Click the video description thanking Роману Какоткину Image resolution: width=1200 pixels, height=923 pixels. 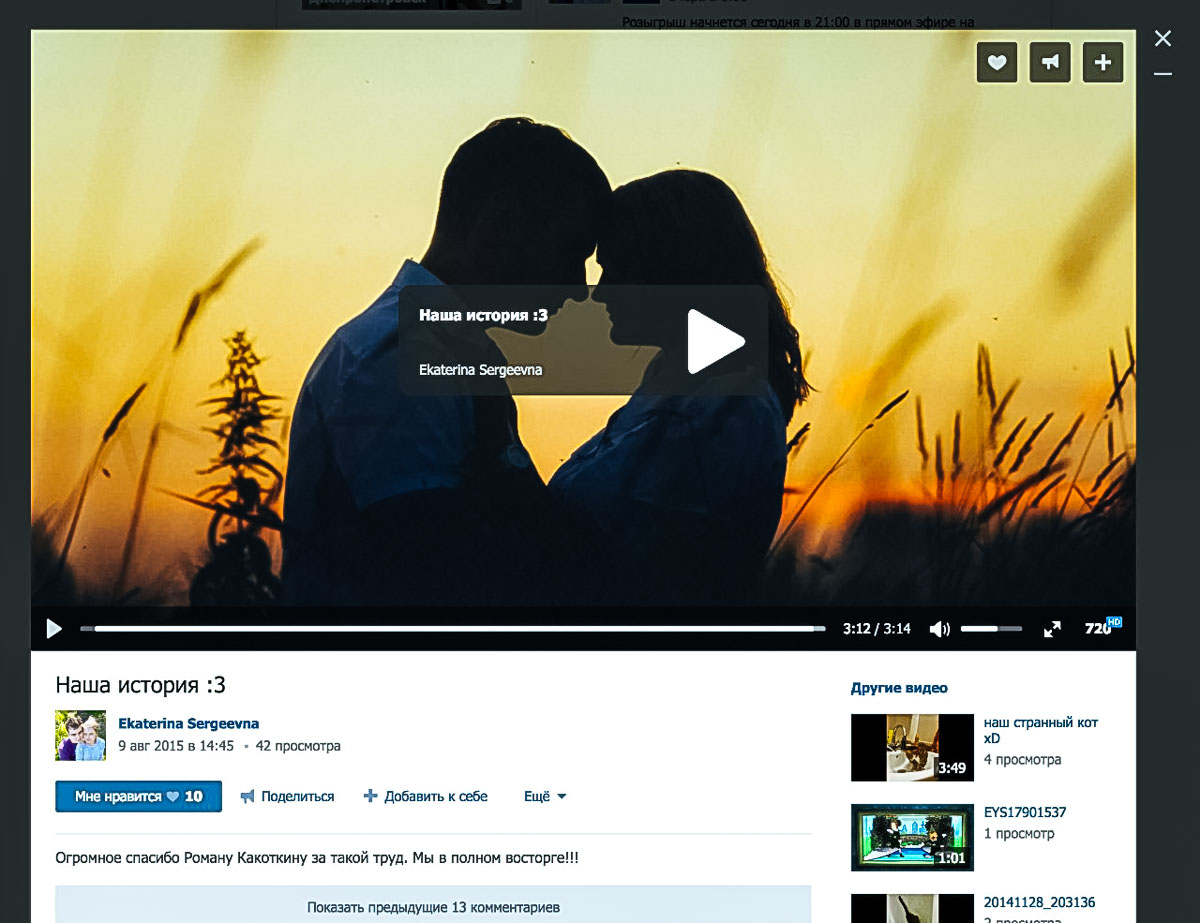[317, 858]
